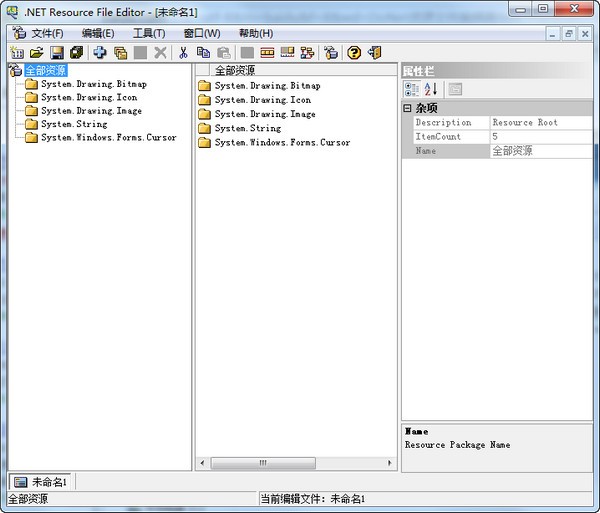Restore the inner document window
Viewport: 600px width, 513px height.
coord(569,34)
